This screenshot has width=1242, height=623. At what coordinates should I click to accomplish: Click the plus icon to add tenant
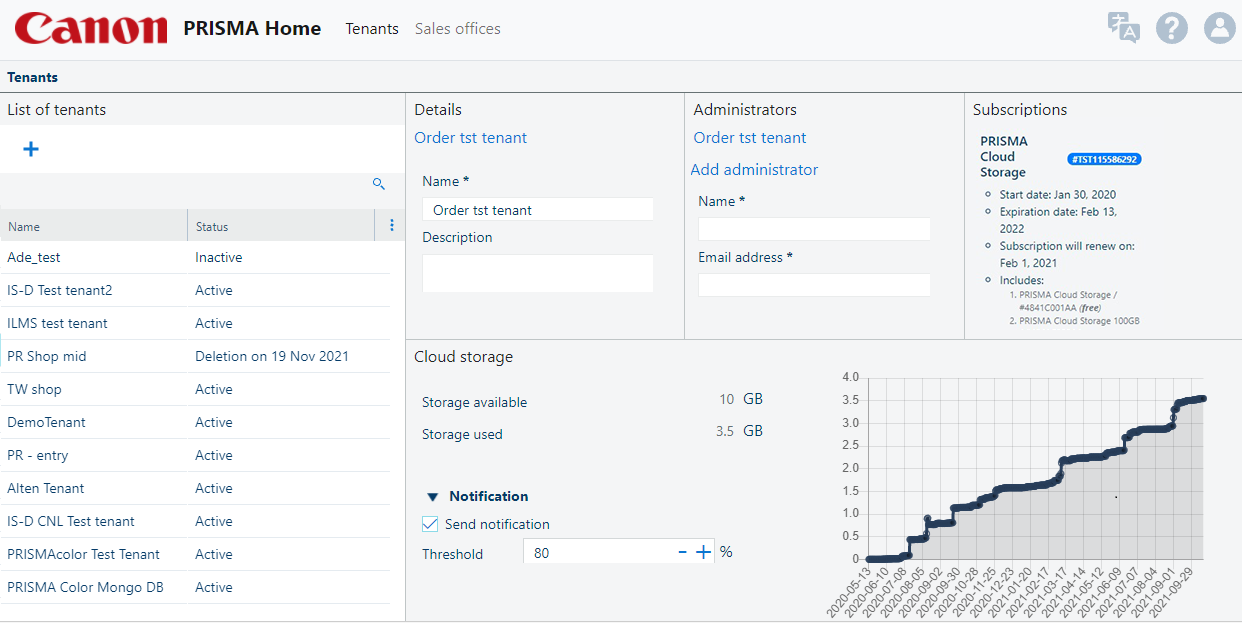point(31,149)
